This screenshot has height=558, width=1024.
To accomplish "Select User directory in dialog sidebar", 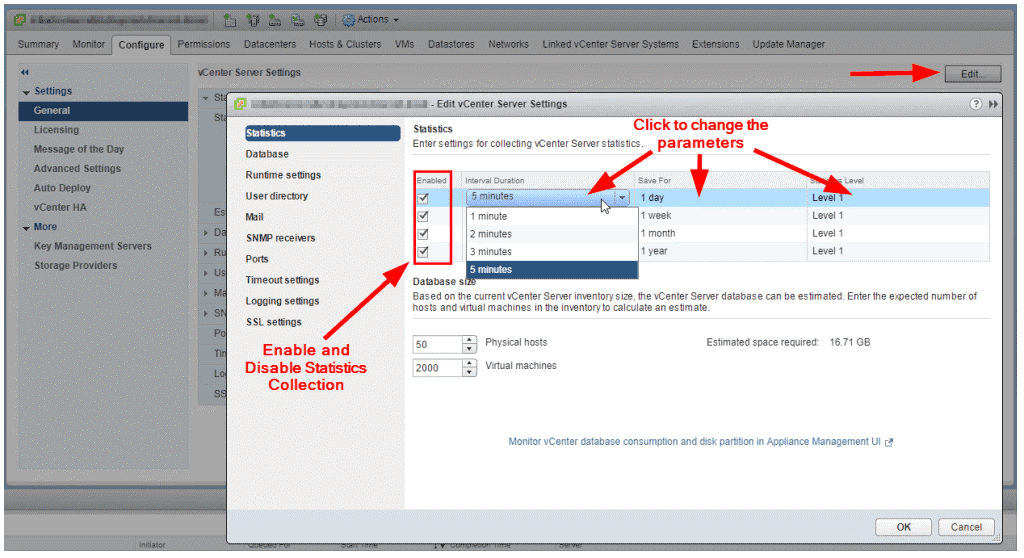I will click(x=277, y=196).
